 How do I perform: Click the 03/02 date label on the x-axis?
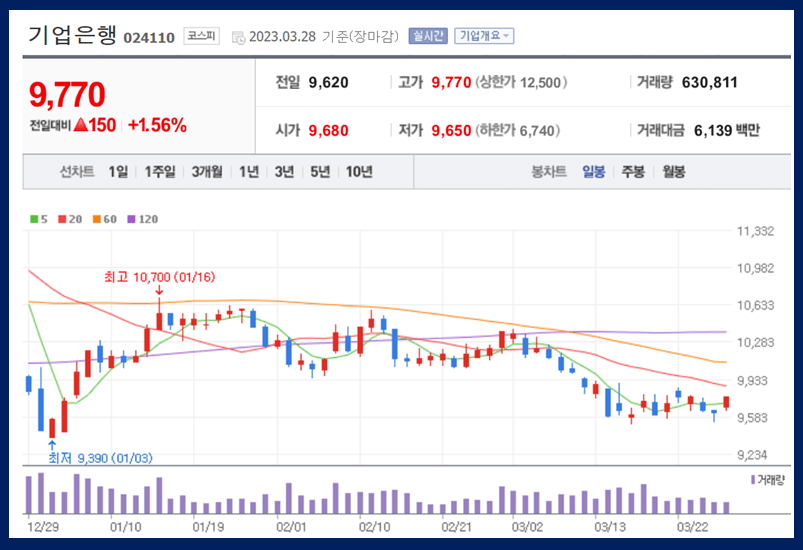click(527, 527)
